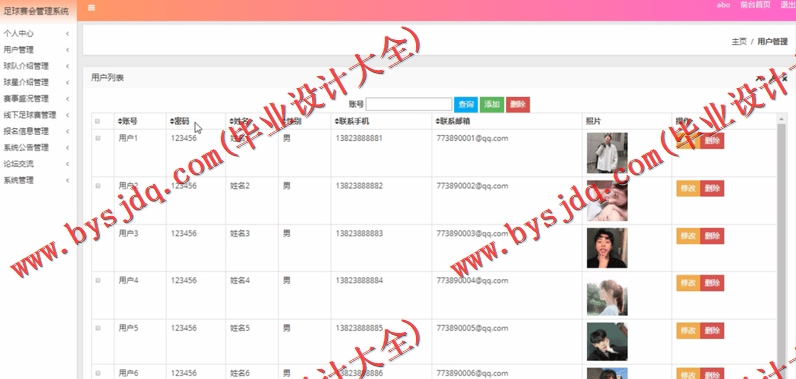Delete 用户1 using its row 删除 button
Viewport: 796px width, 379px height.
(x=712, y=141)
